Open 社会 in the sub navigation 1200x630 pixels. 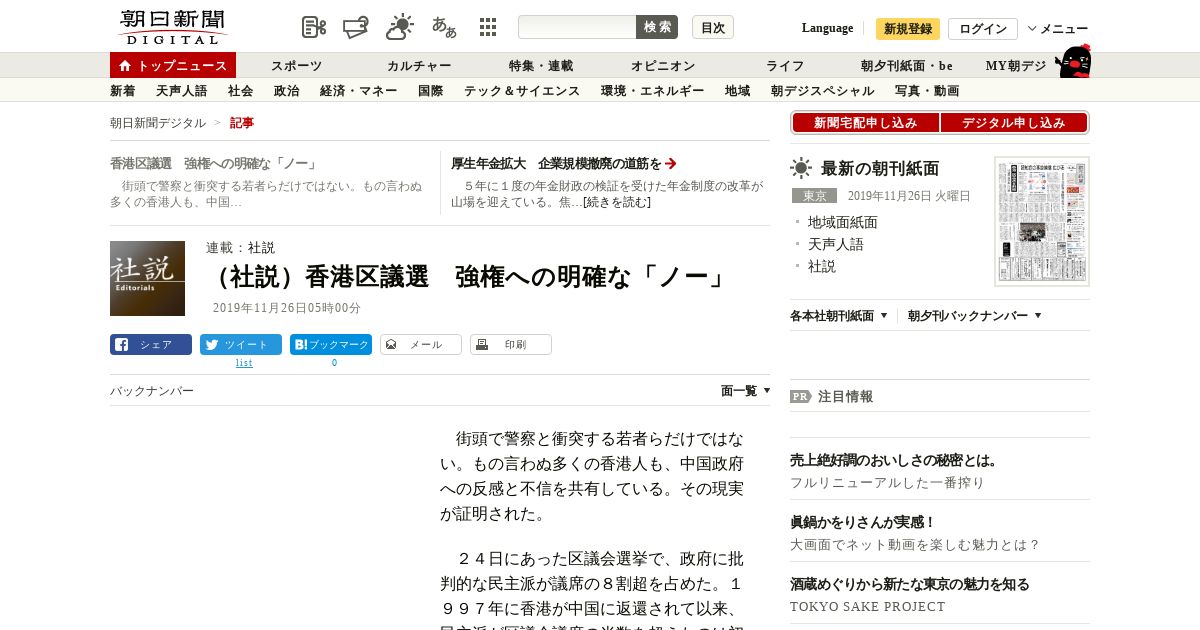[x=241, y=91]
